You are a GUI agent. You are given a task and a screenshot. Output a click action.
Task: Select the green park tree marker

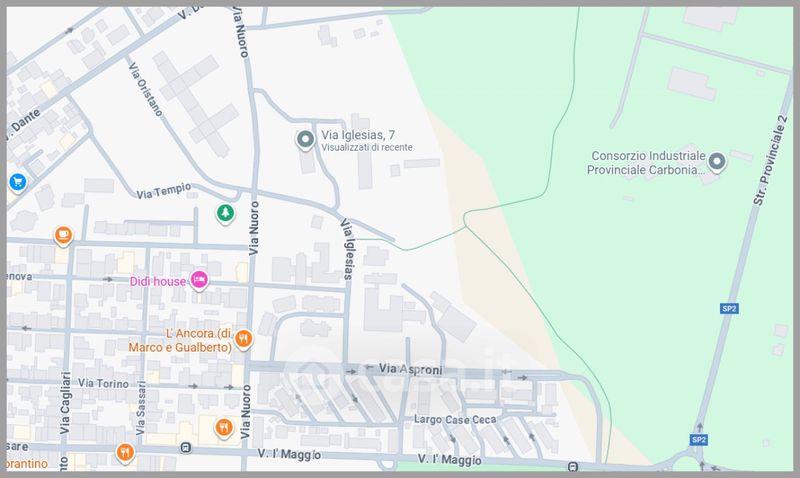point(226,212)
